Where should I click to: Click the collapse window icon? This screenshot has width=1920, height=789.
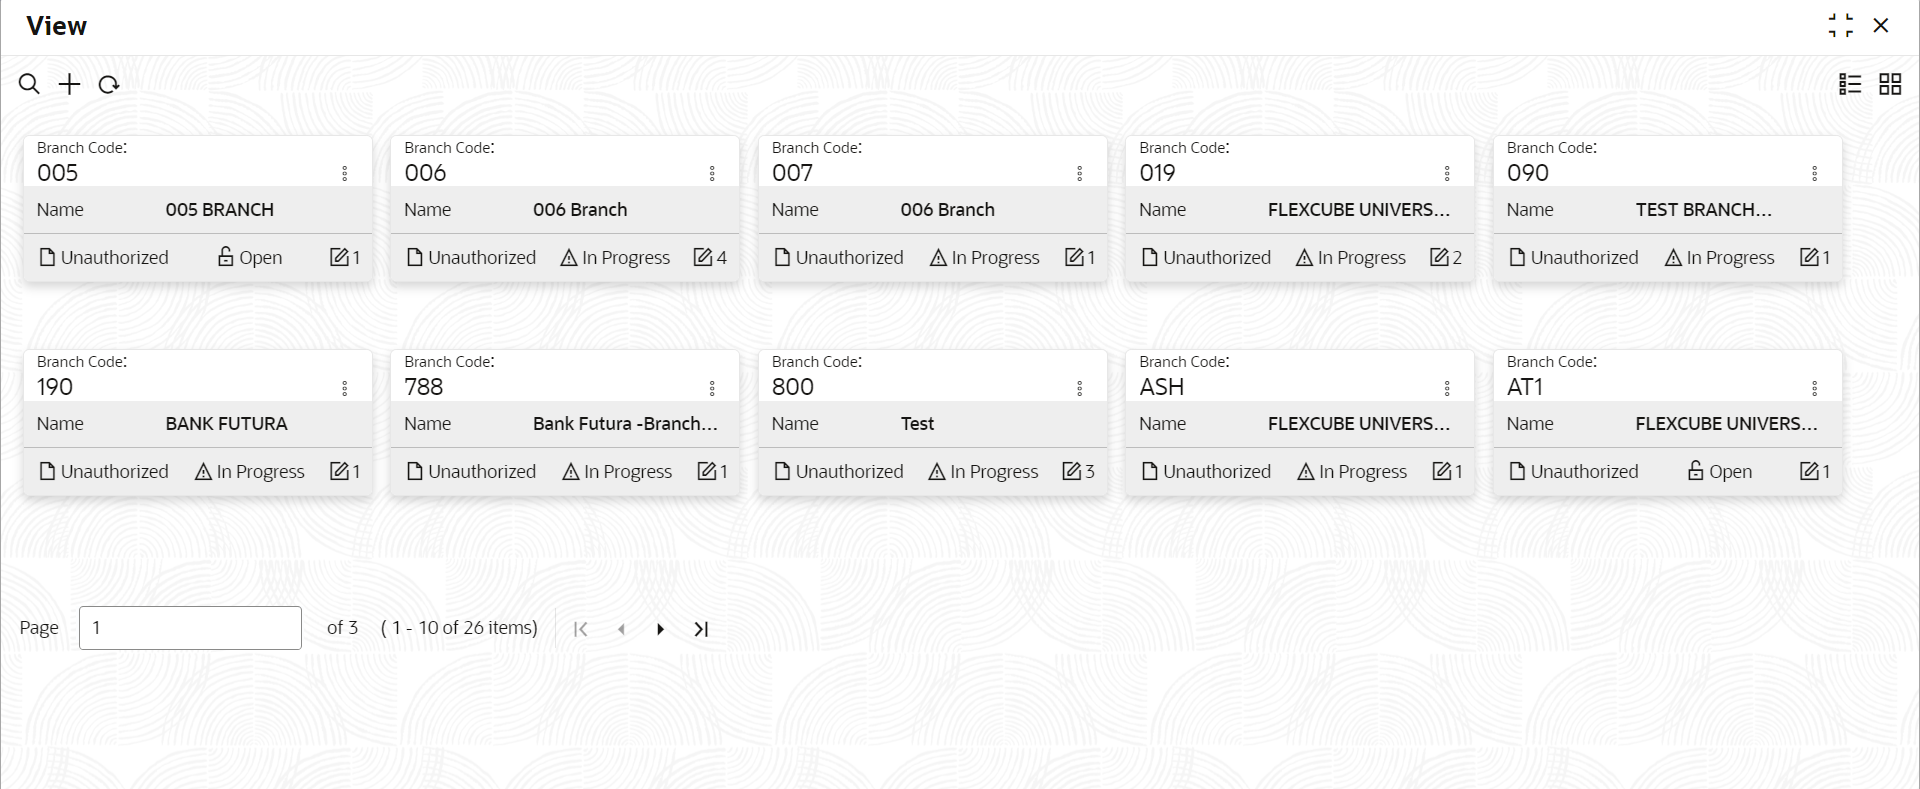(1840, 25)
